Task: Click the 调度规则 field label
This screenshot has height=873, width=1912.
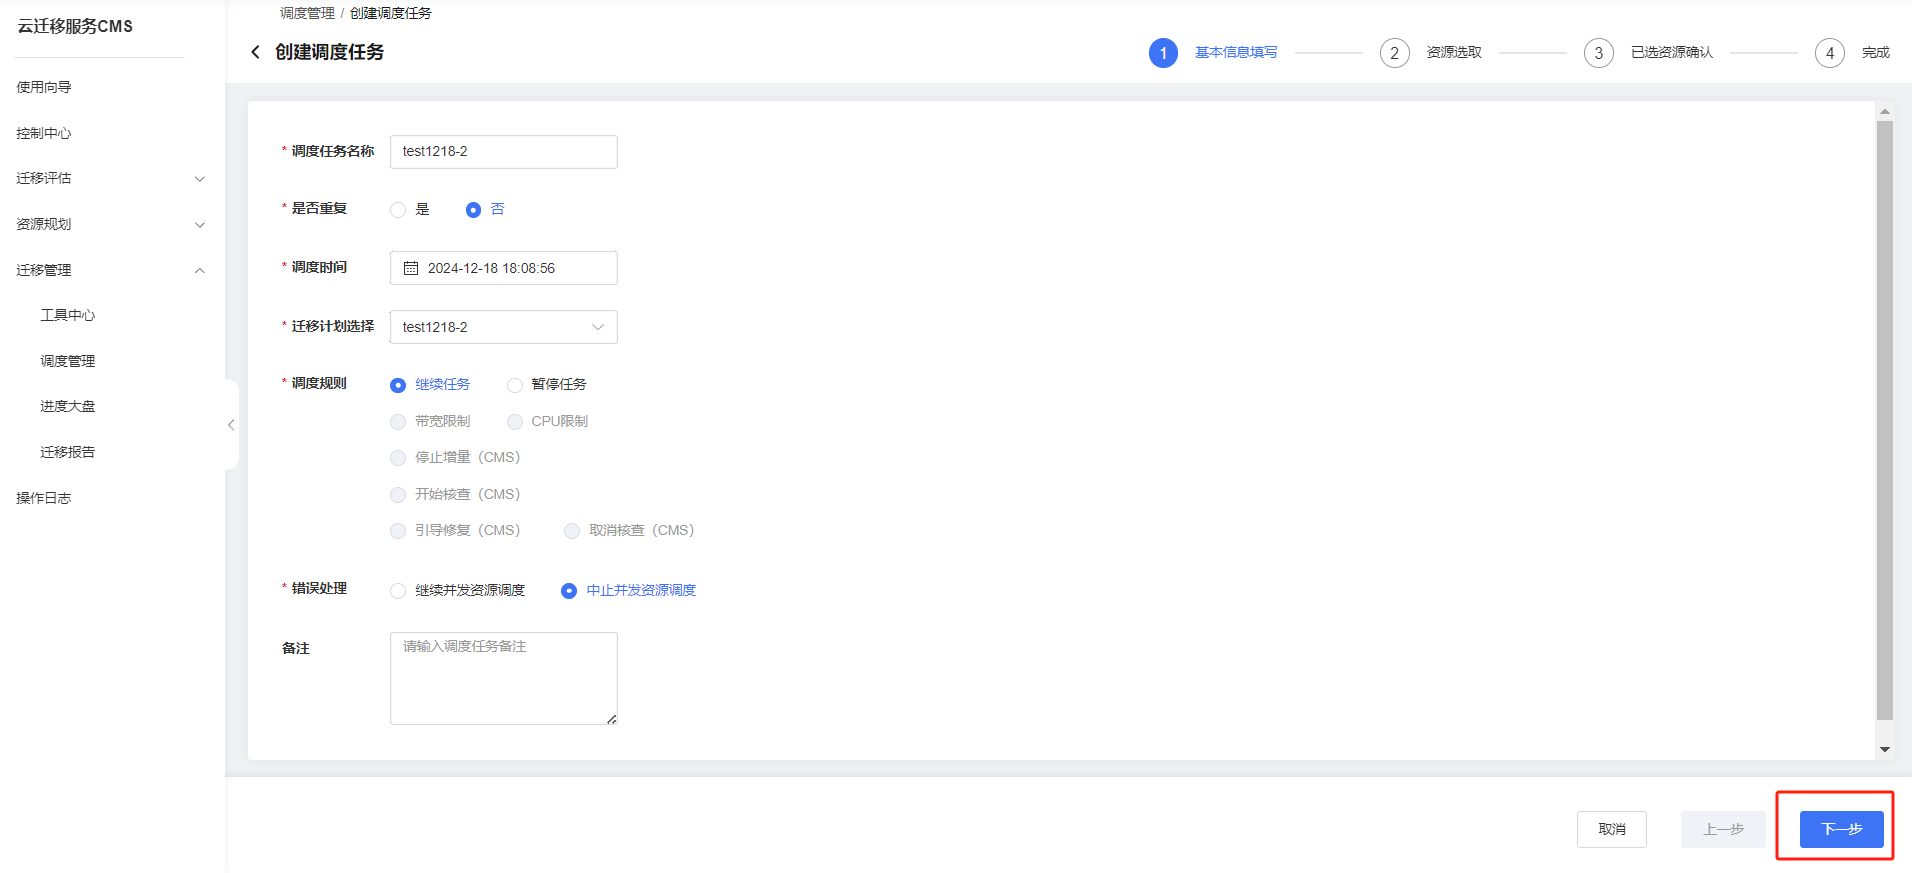Action: click(x=319, y=383)
